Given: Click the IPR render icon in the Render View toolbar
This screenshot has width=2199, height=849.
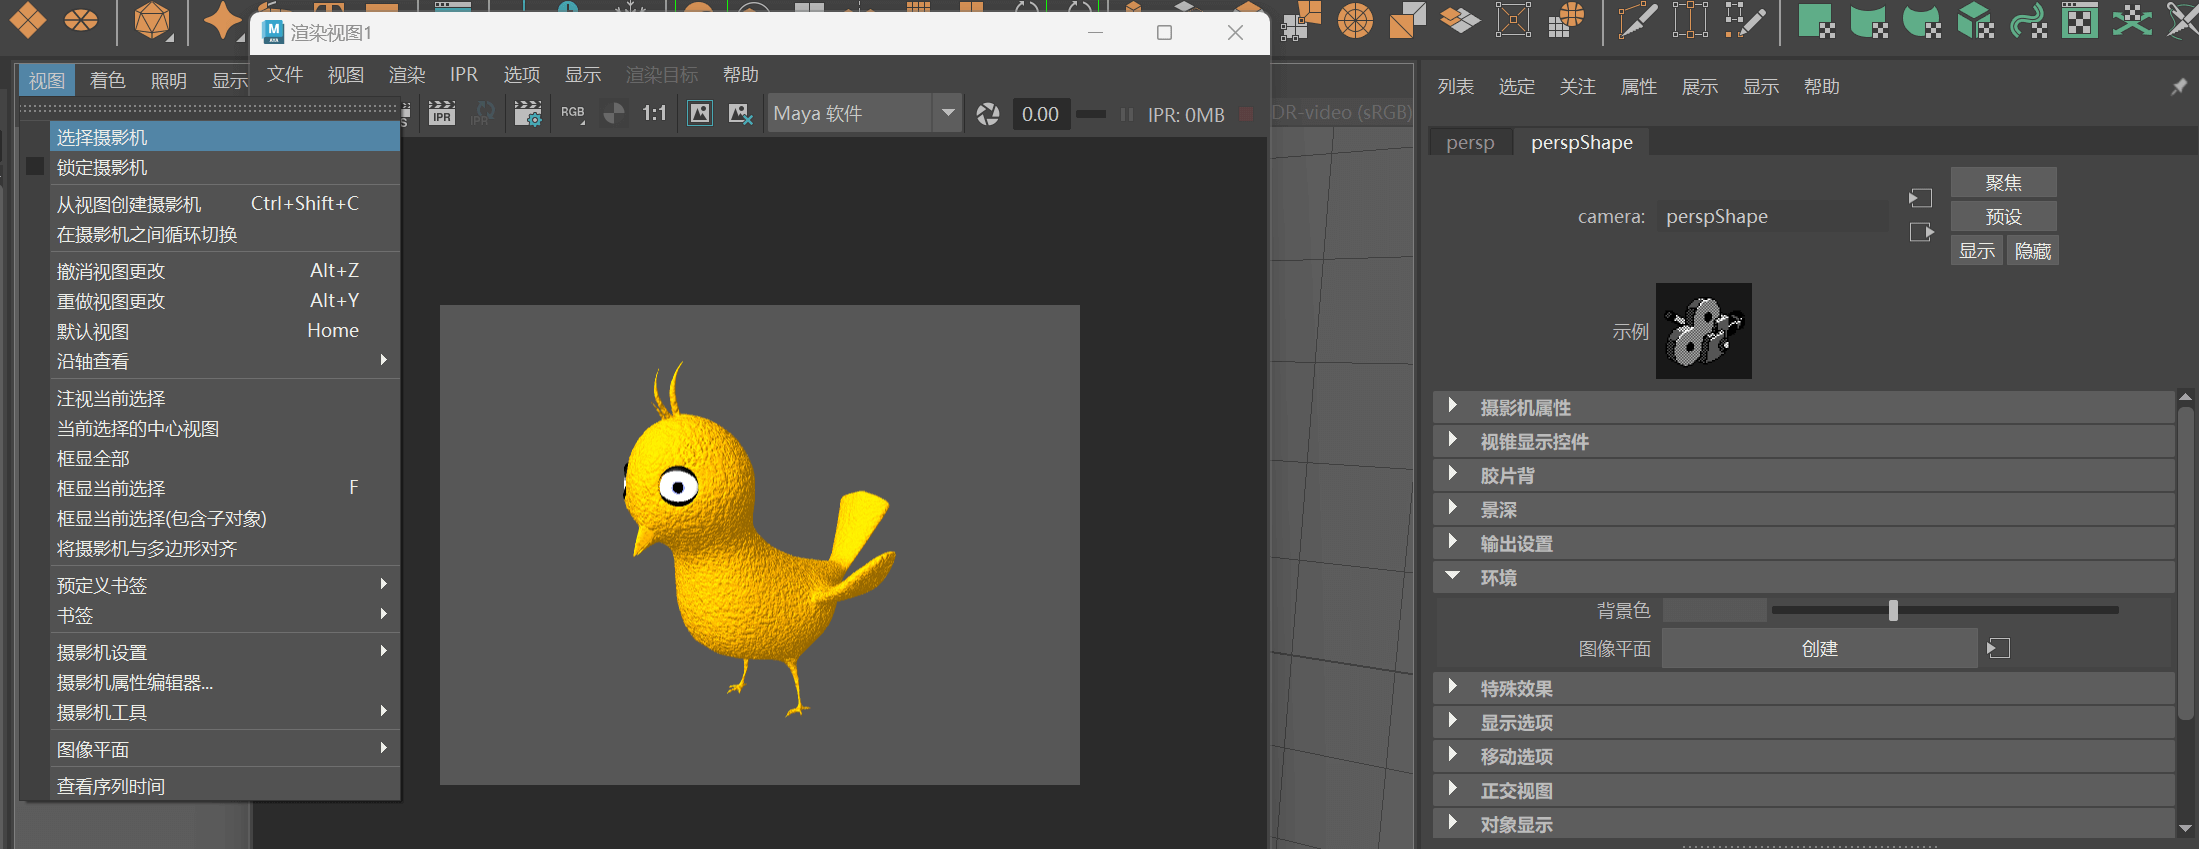Looking at the screenshot, I should (441, 114).
